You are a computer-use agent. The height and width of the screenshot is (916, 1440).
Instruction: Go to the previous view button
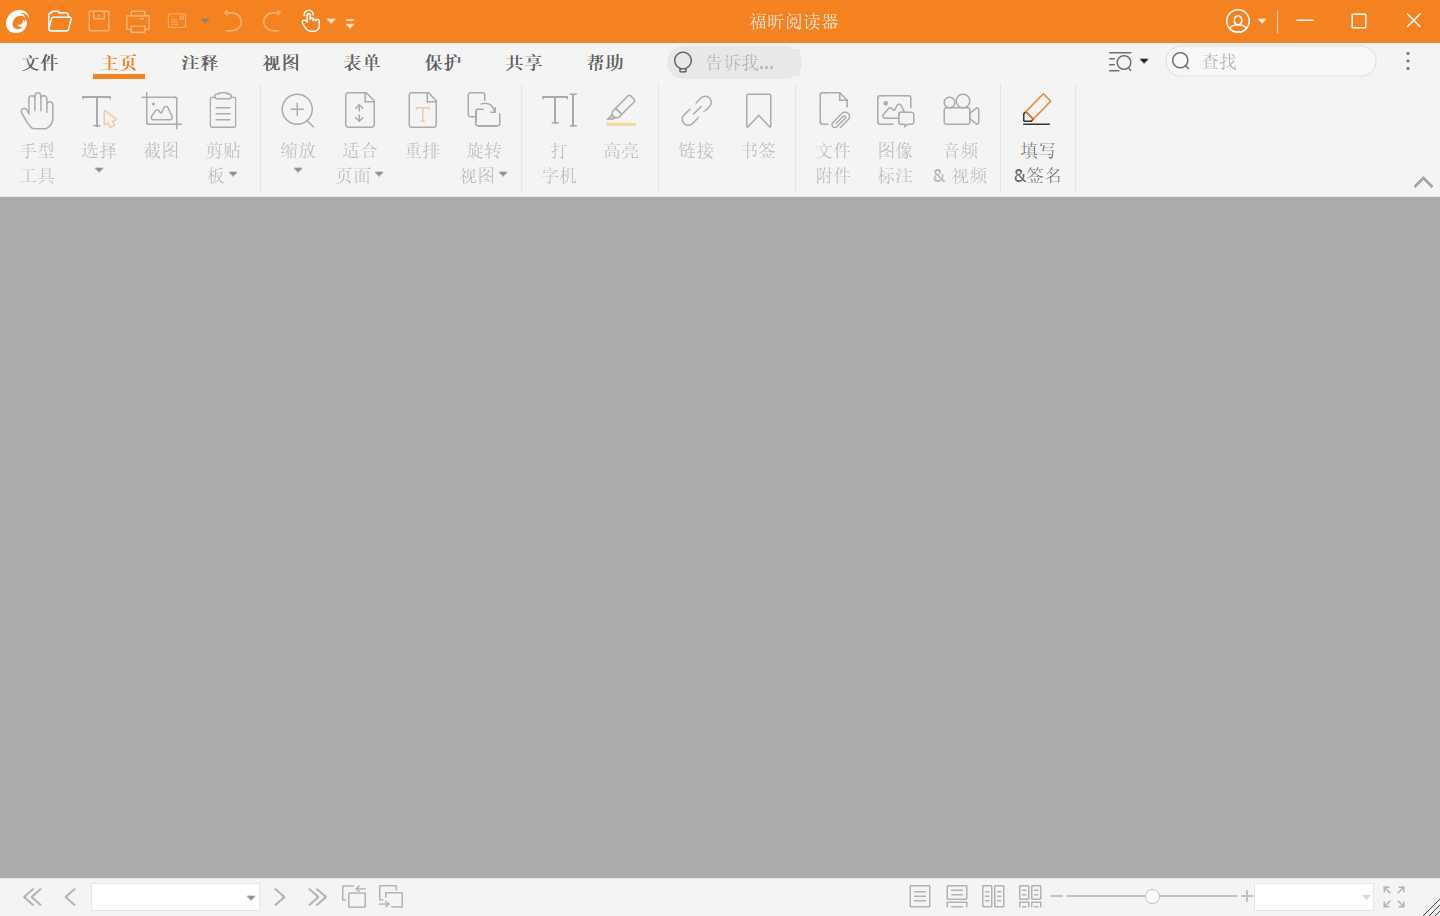pyautogui.click(x=354, y=897)
